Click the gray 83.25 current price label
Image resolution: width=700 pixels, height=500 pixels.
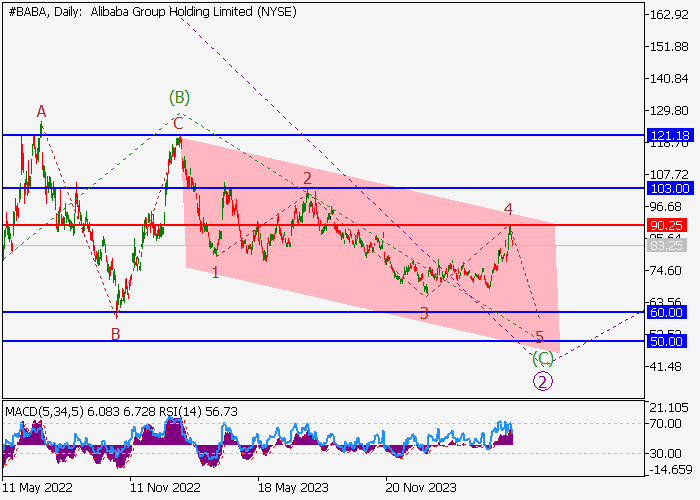tap(666, 246)
